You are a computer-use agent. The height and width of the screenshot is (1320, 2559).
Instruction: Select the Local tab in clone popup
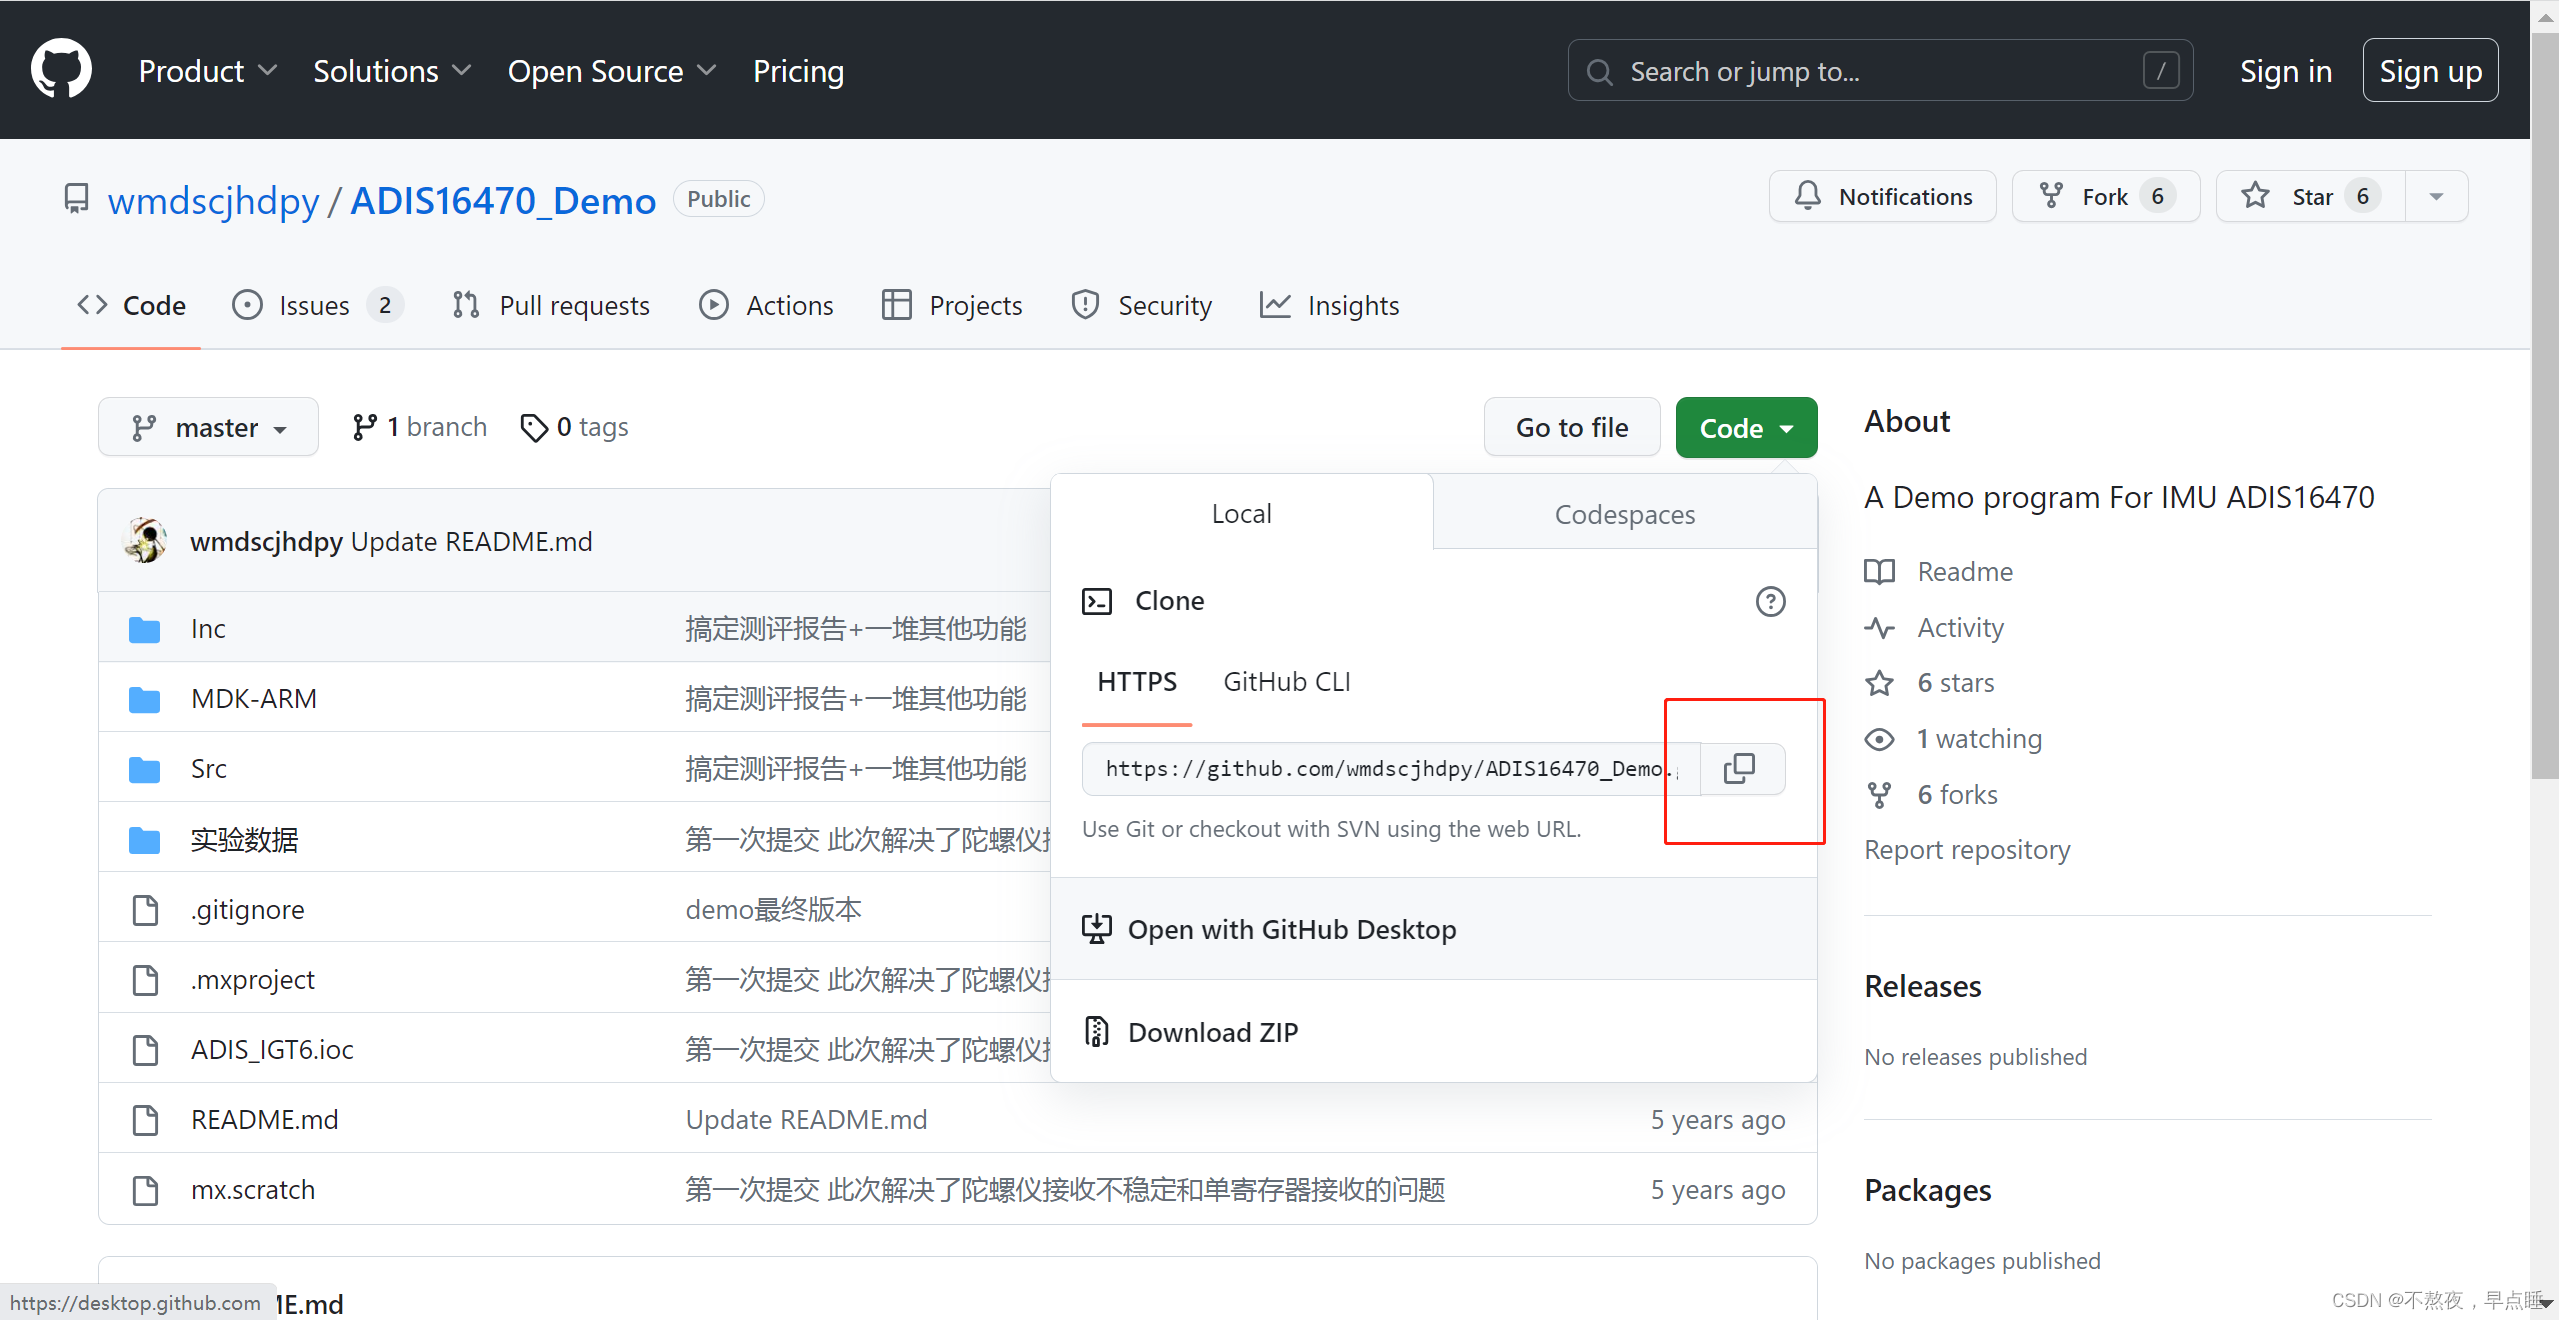pyautogui.click(x=1241, y=513)
